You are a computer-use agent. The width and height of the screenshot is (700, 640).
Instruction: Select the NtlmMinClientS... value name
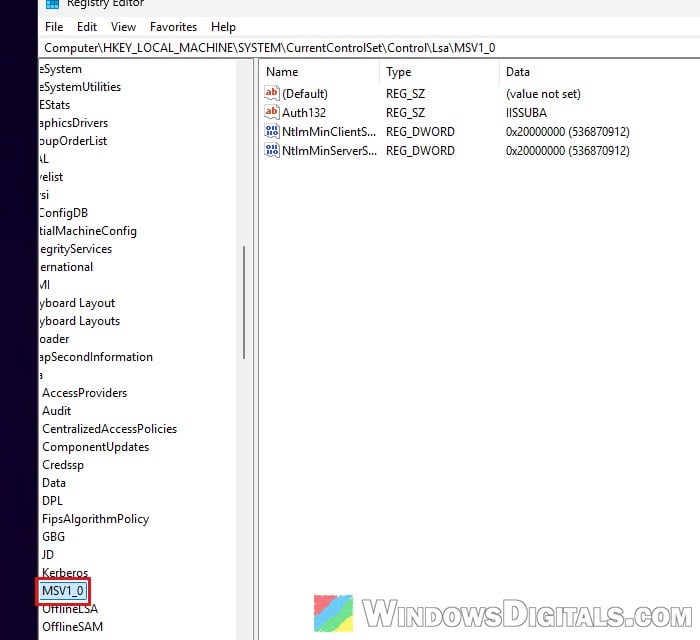point(329,132)
